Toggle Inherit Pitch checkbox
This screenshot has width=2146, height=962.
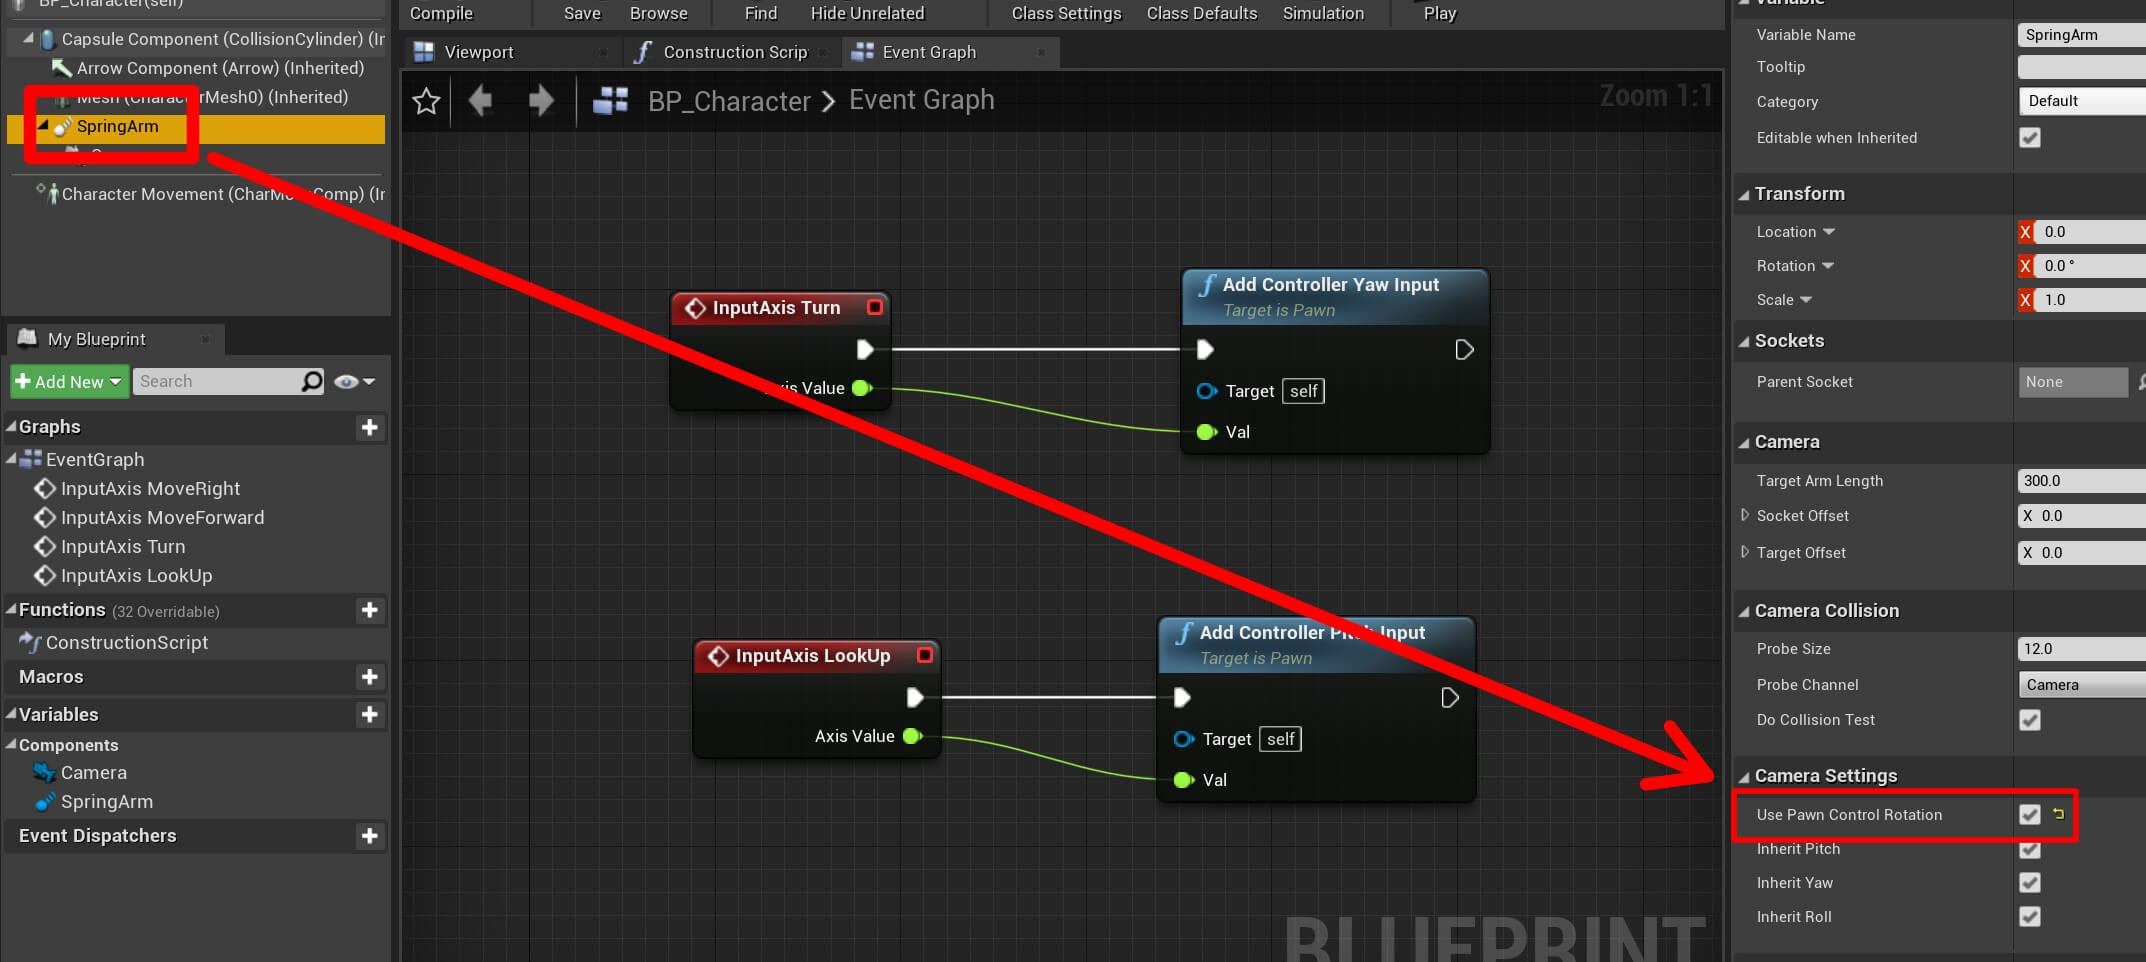2030,849
